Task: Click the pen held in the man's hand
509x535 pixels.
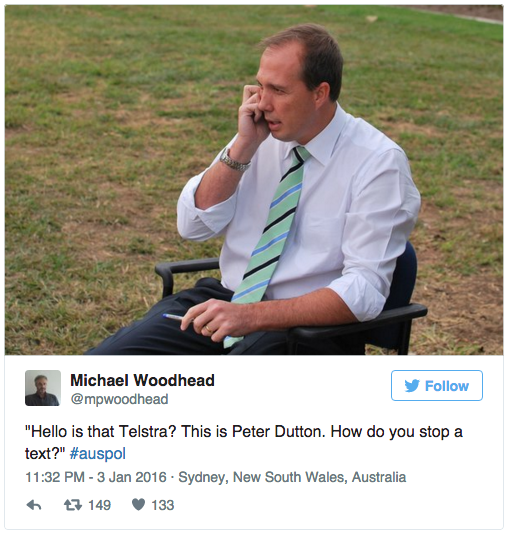Action: [177, 317]
